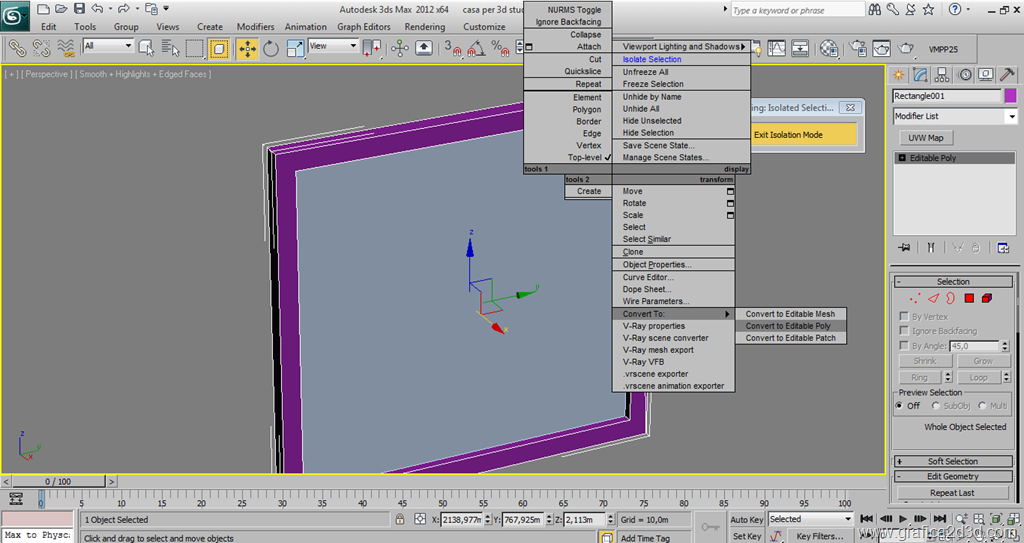Open the View reference coordinate dropdown
Viewport: 1024px width, 543px height.
coord(333,46)
